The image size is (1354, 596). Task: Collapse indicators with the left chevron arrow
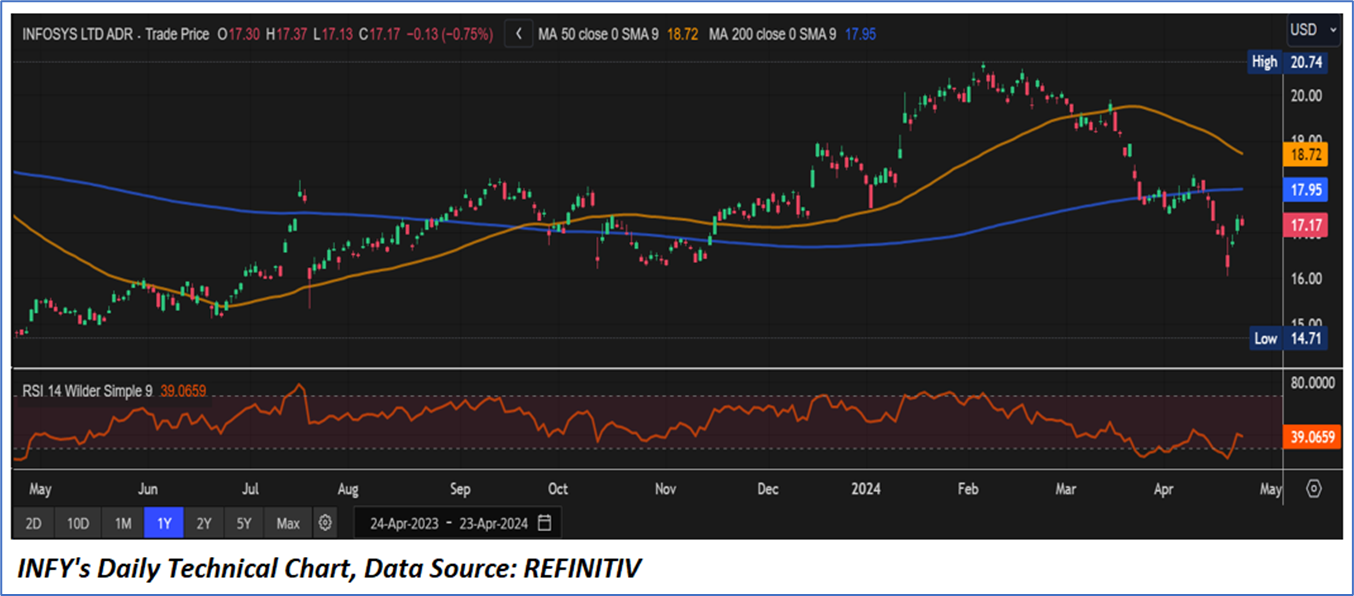[518, 34]
